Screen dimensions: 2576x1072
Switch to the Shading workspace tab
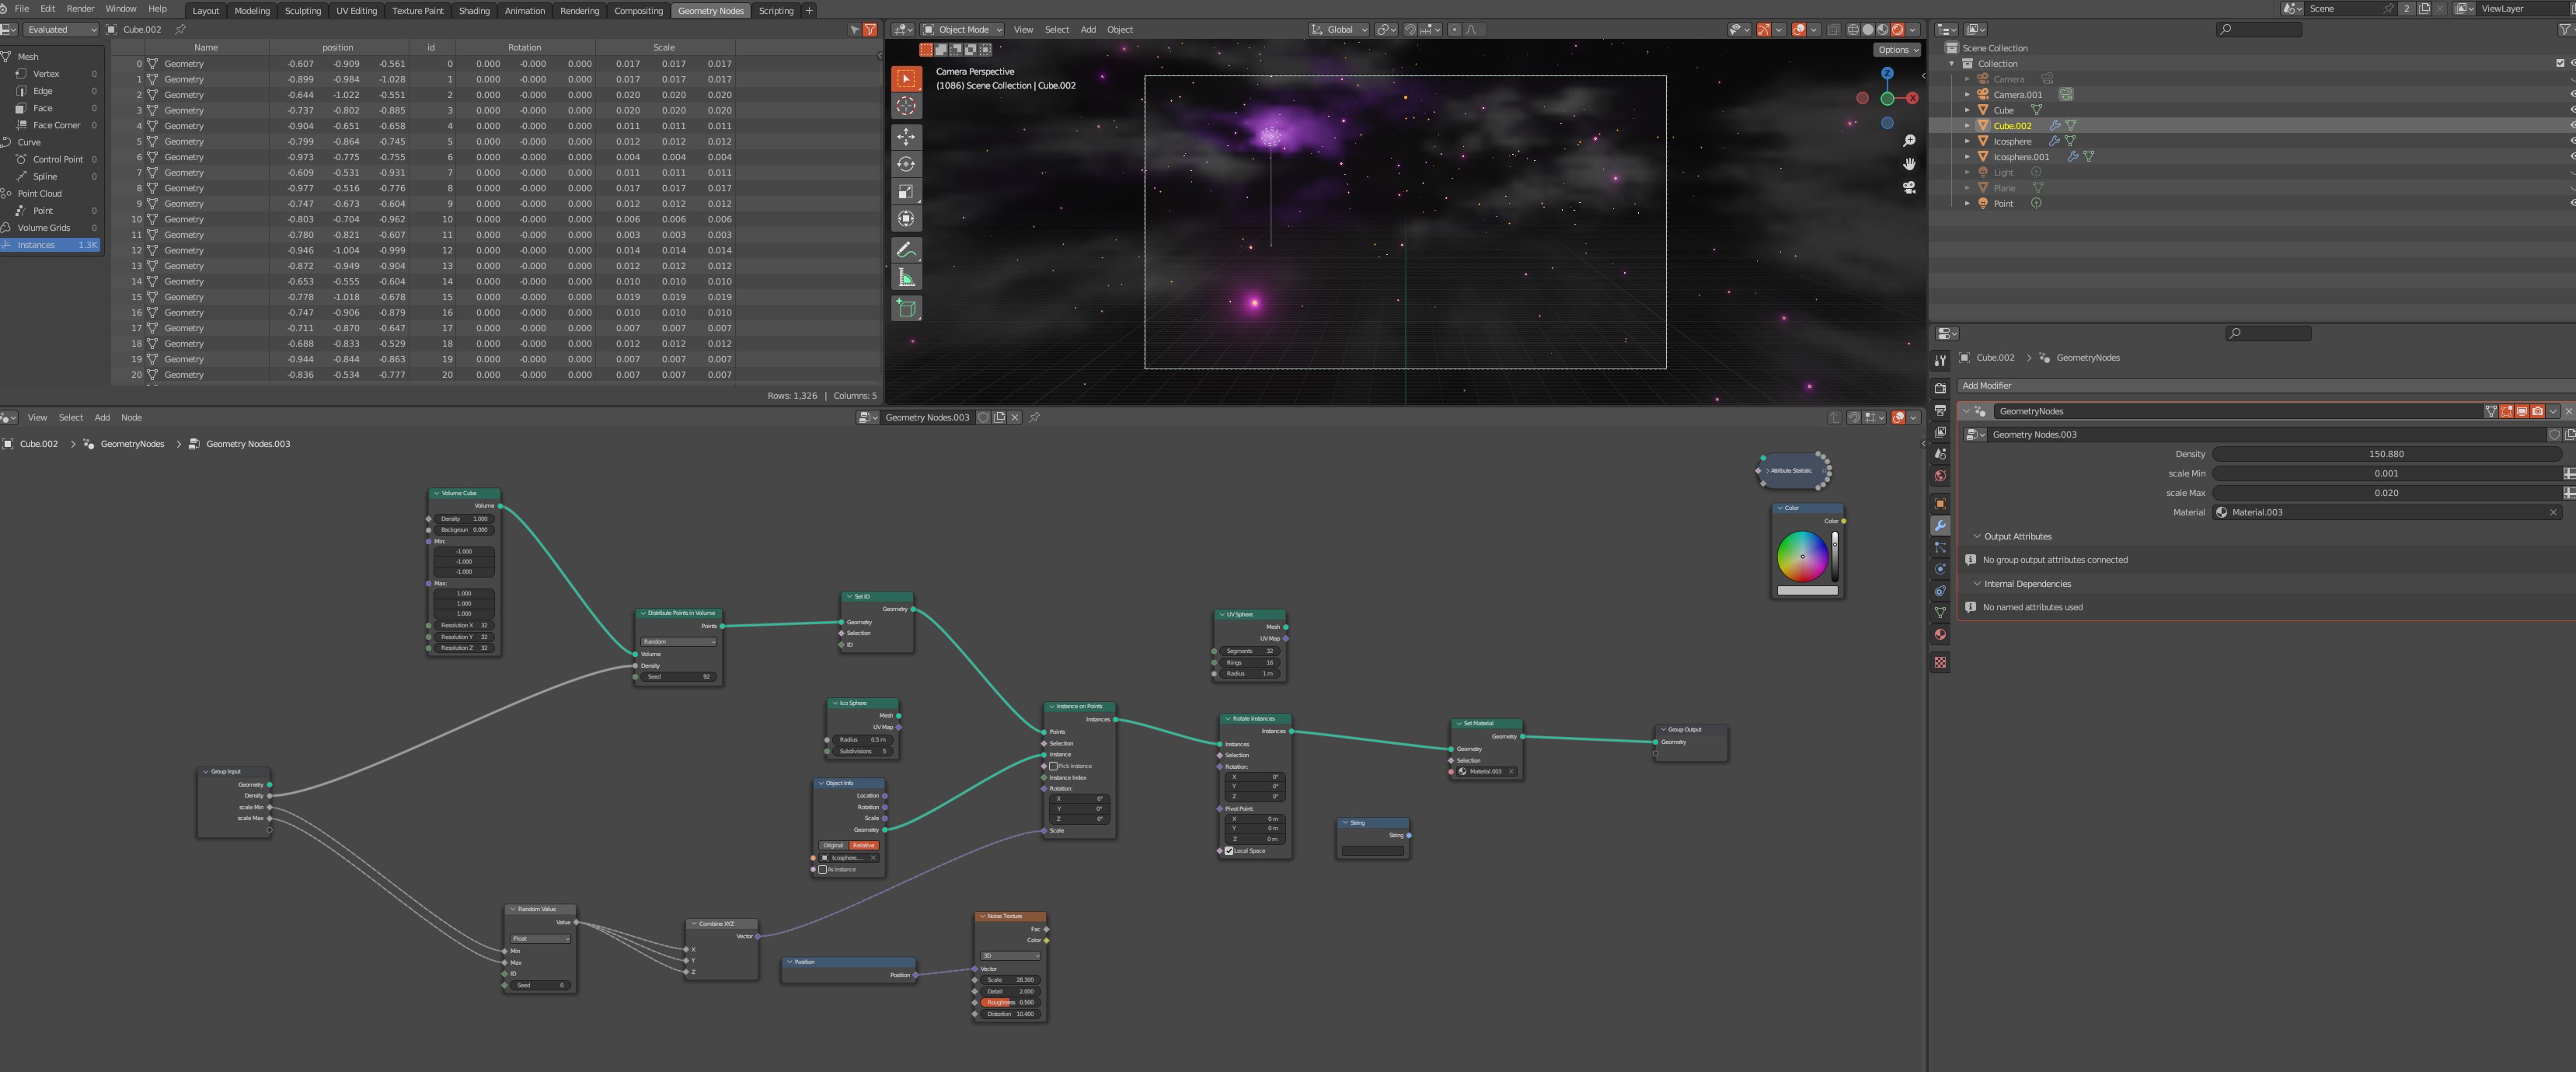point(474,10)
